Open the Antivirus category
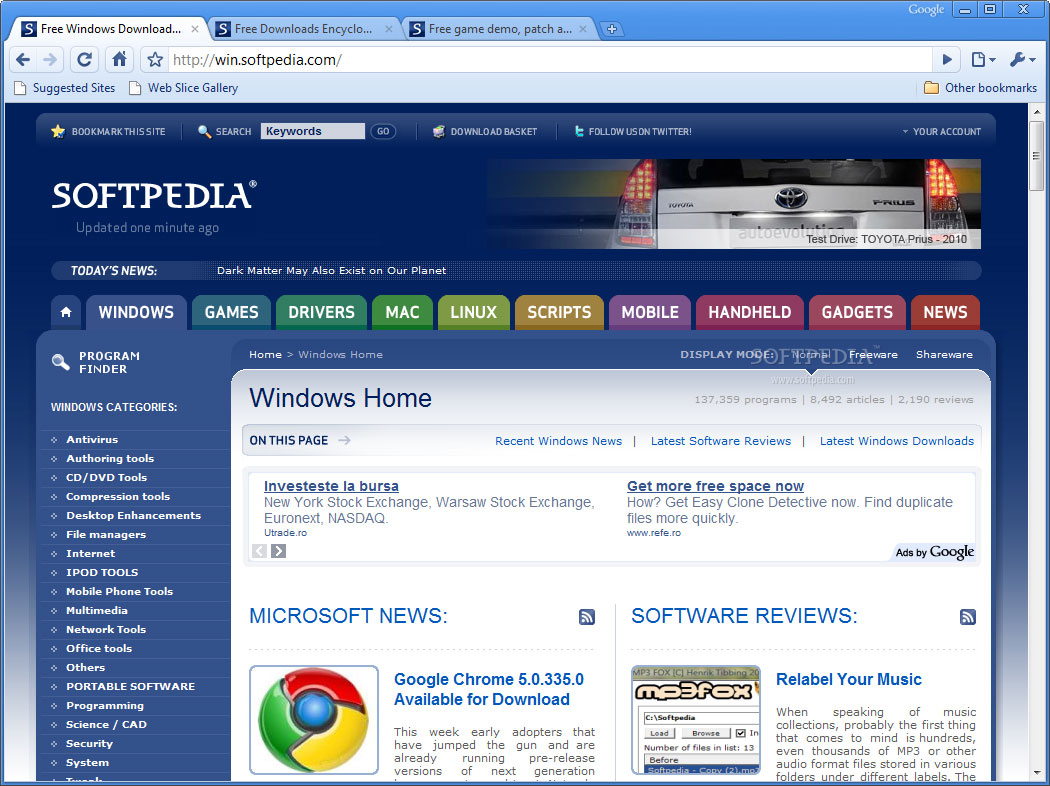Image resolution: width=1050 pixels, height=786 pixels. [x=92, y=439]
